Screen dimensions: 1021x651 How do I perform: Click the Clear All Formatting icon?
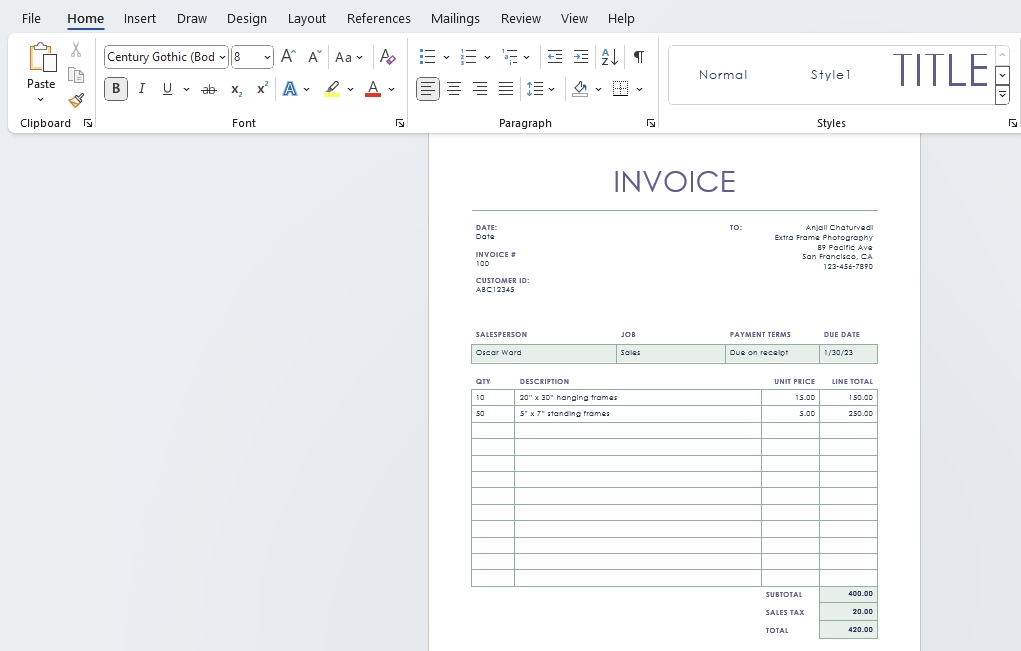click(387, 57)
